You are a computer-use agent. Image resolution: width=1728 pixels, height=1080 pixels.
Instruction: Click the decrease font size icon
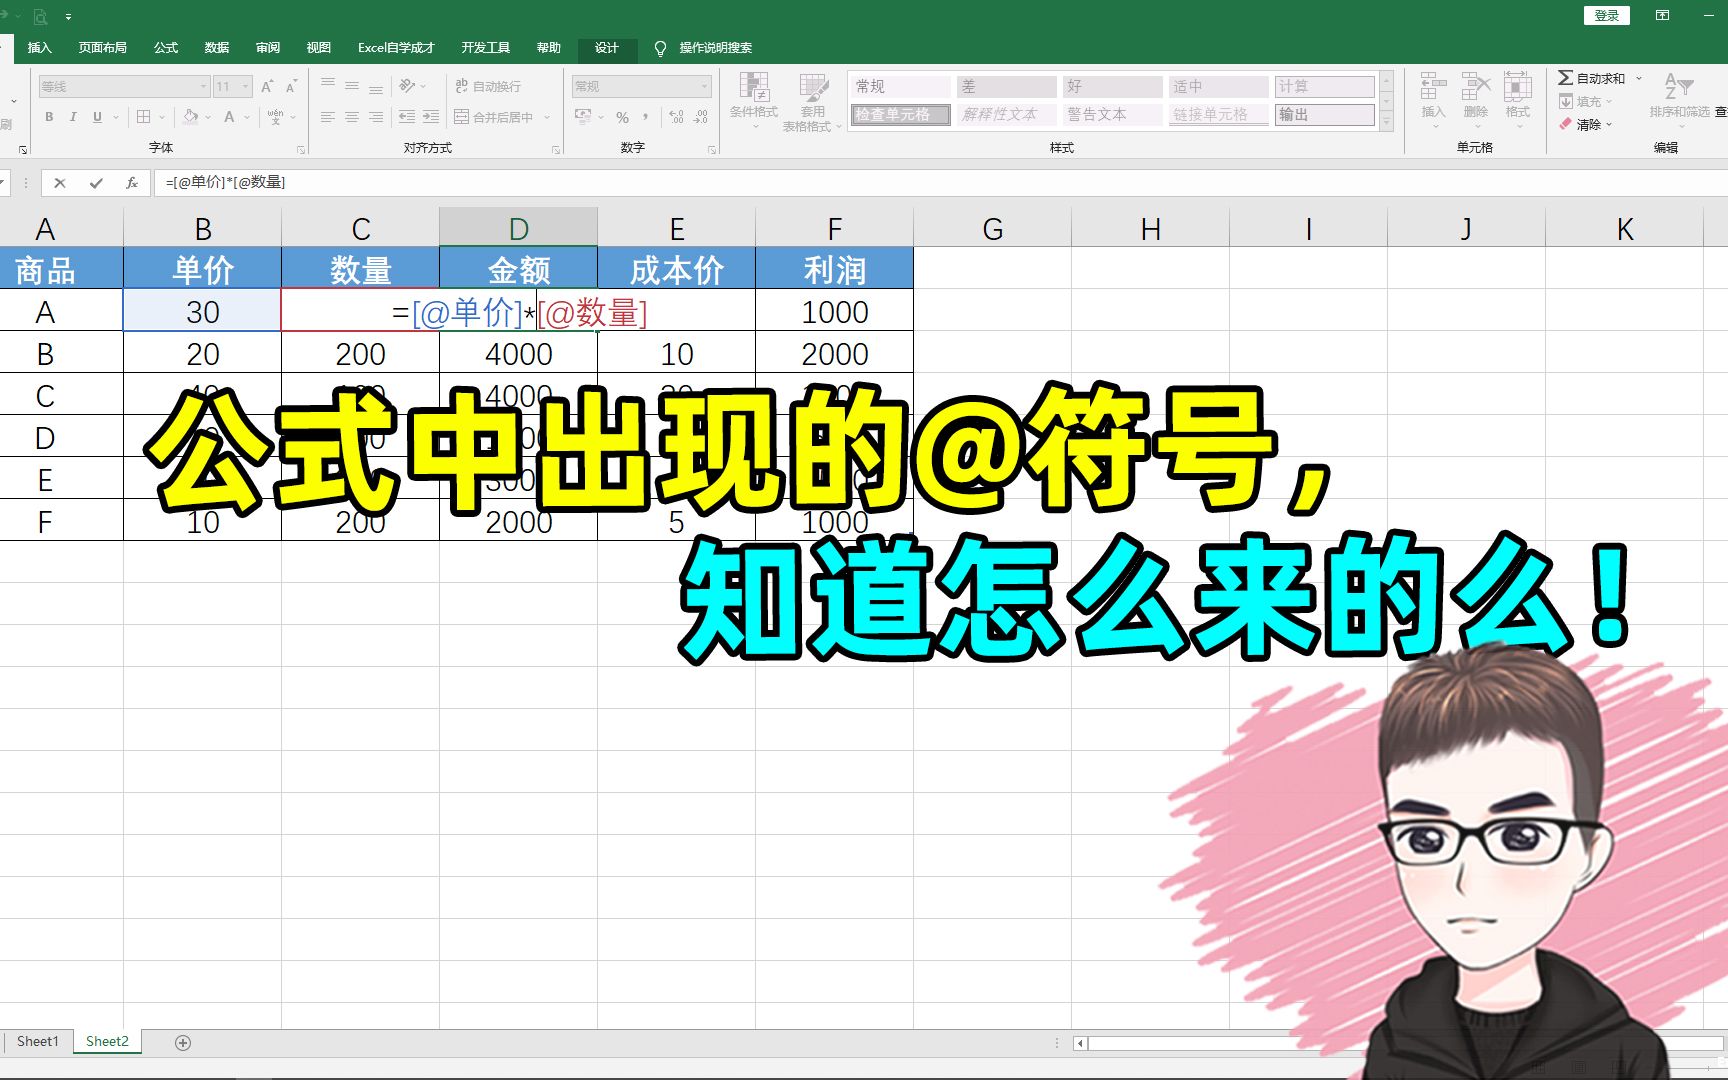[291, 86]
